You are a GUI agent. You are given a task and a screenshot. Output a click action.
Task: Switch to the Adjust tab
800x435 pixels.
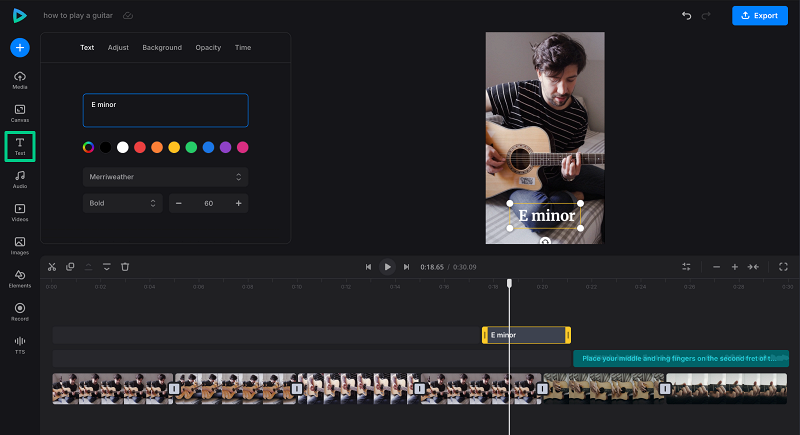[x=118, y=47]
